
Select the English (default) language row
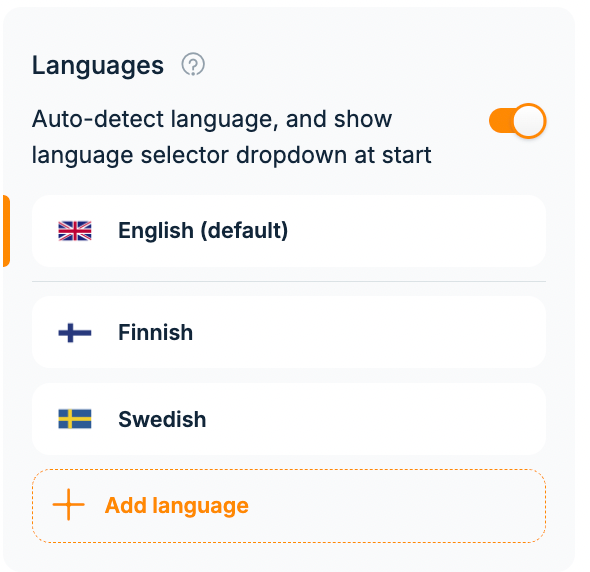pyautogui.click(x=289, y=231)
